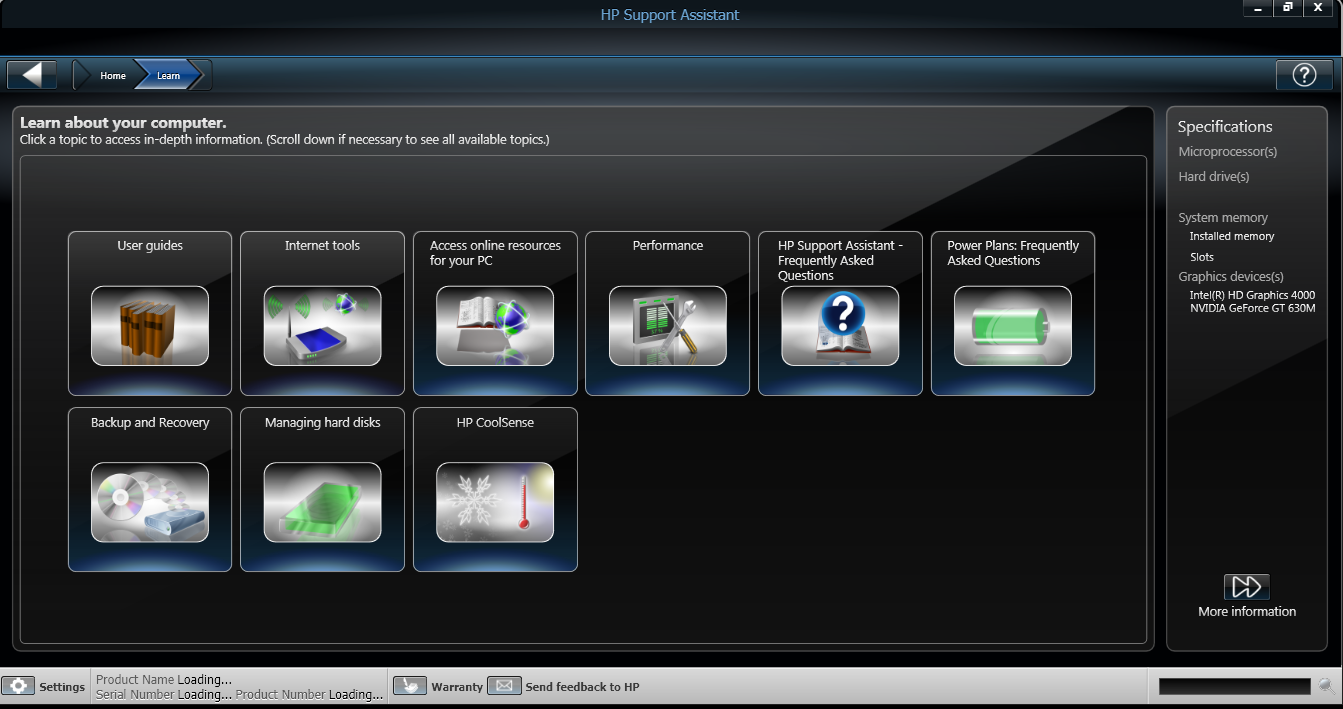Click the Internet tools router icon
Screen dimensions: 1343x709
[x=322, y=325]
